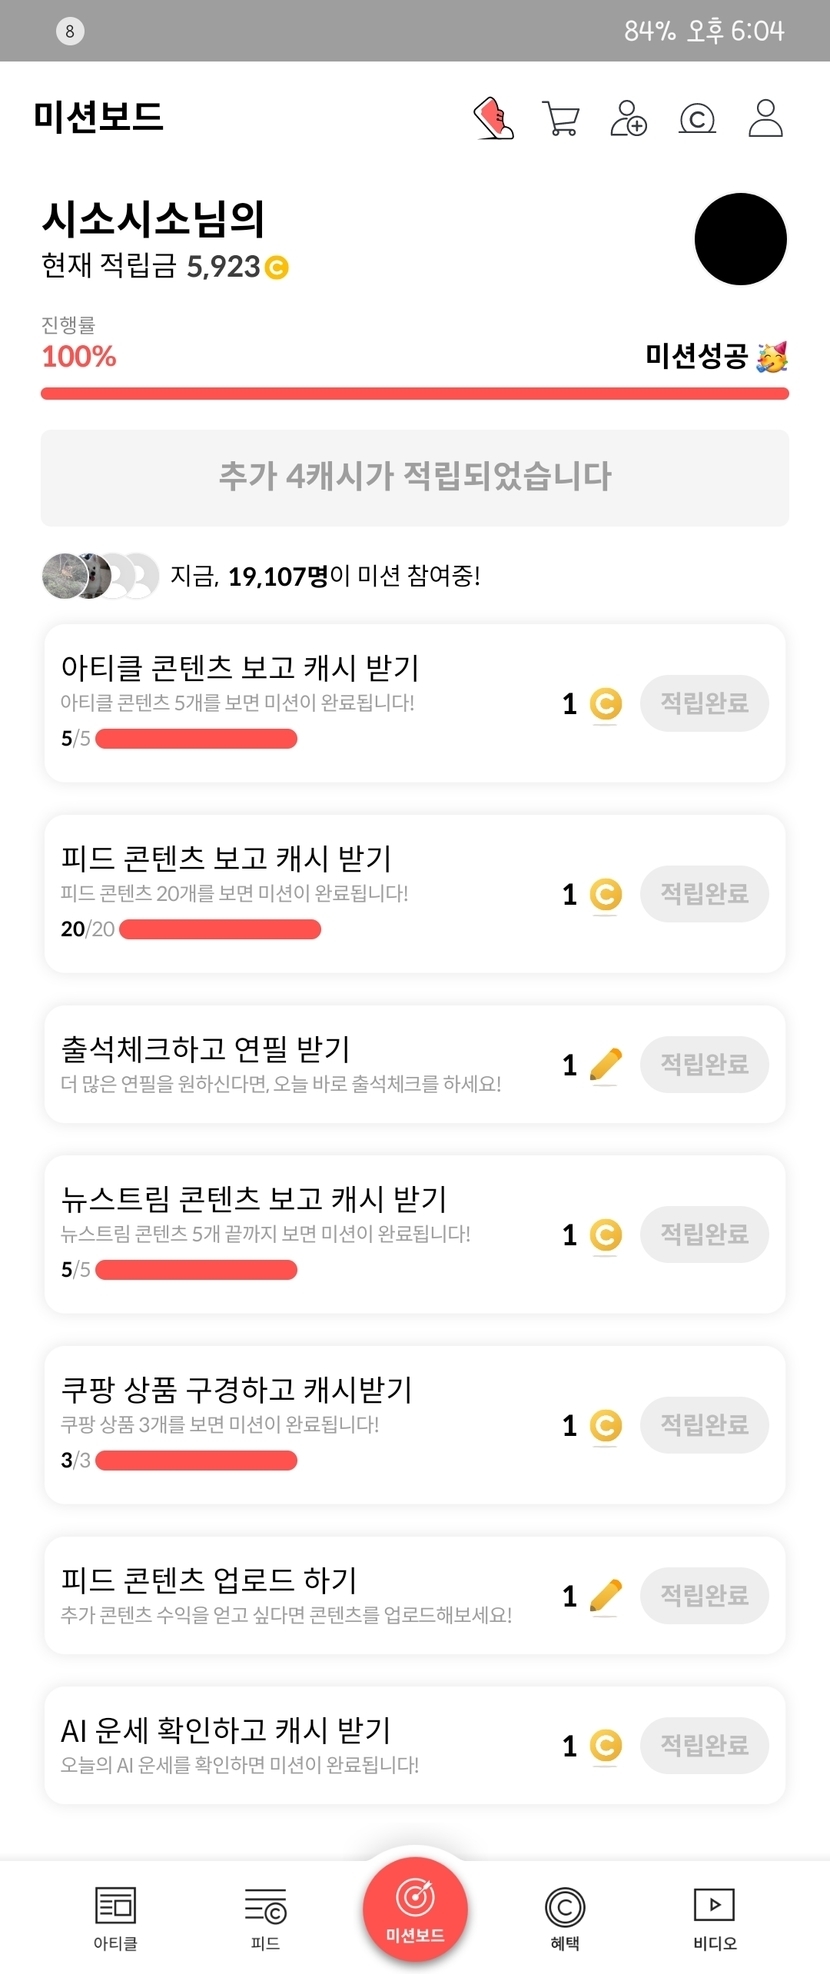Open the cash coin icon in header
This screenshot has width=830, height=1974.
pyautogui.click(x=697, y=119)
